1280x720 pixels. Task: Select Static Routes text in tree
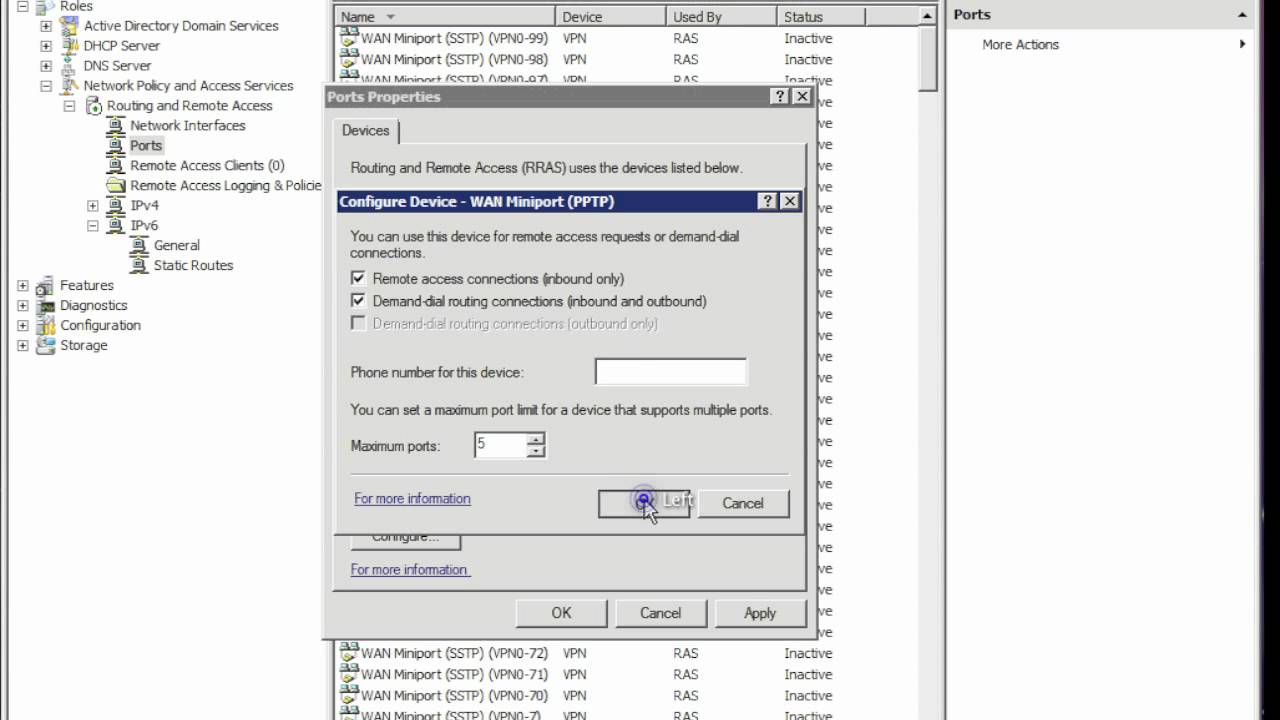(x=193, y=266)
